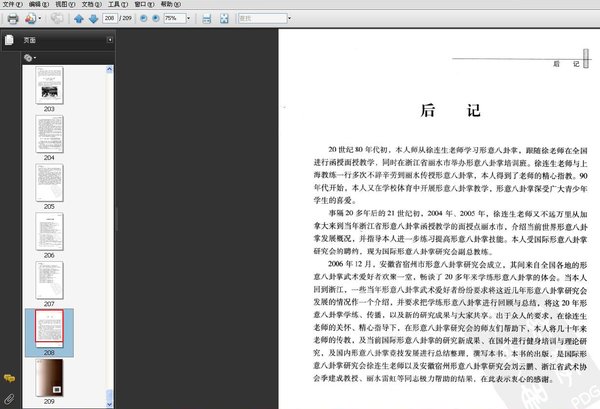Click thumbnail scrollbar down arrow
Viewport: 600px width, 409px height.
pos(109,404)
